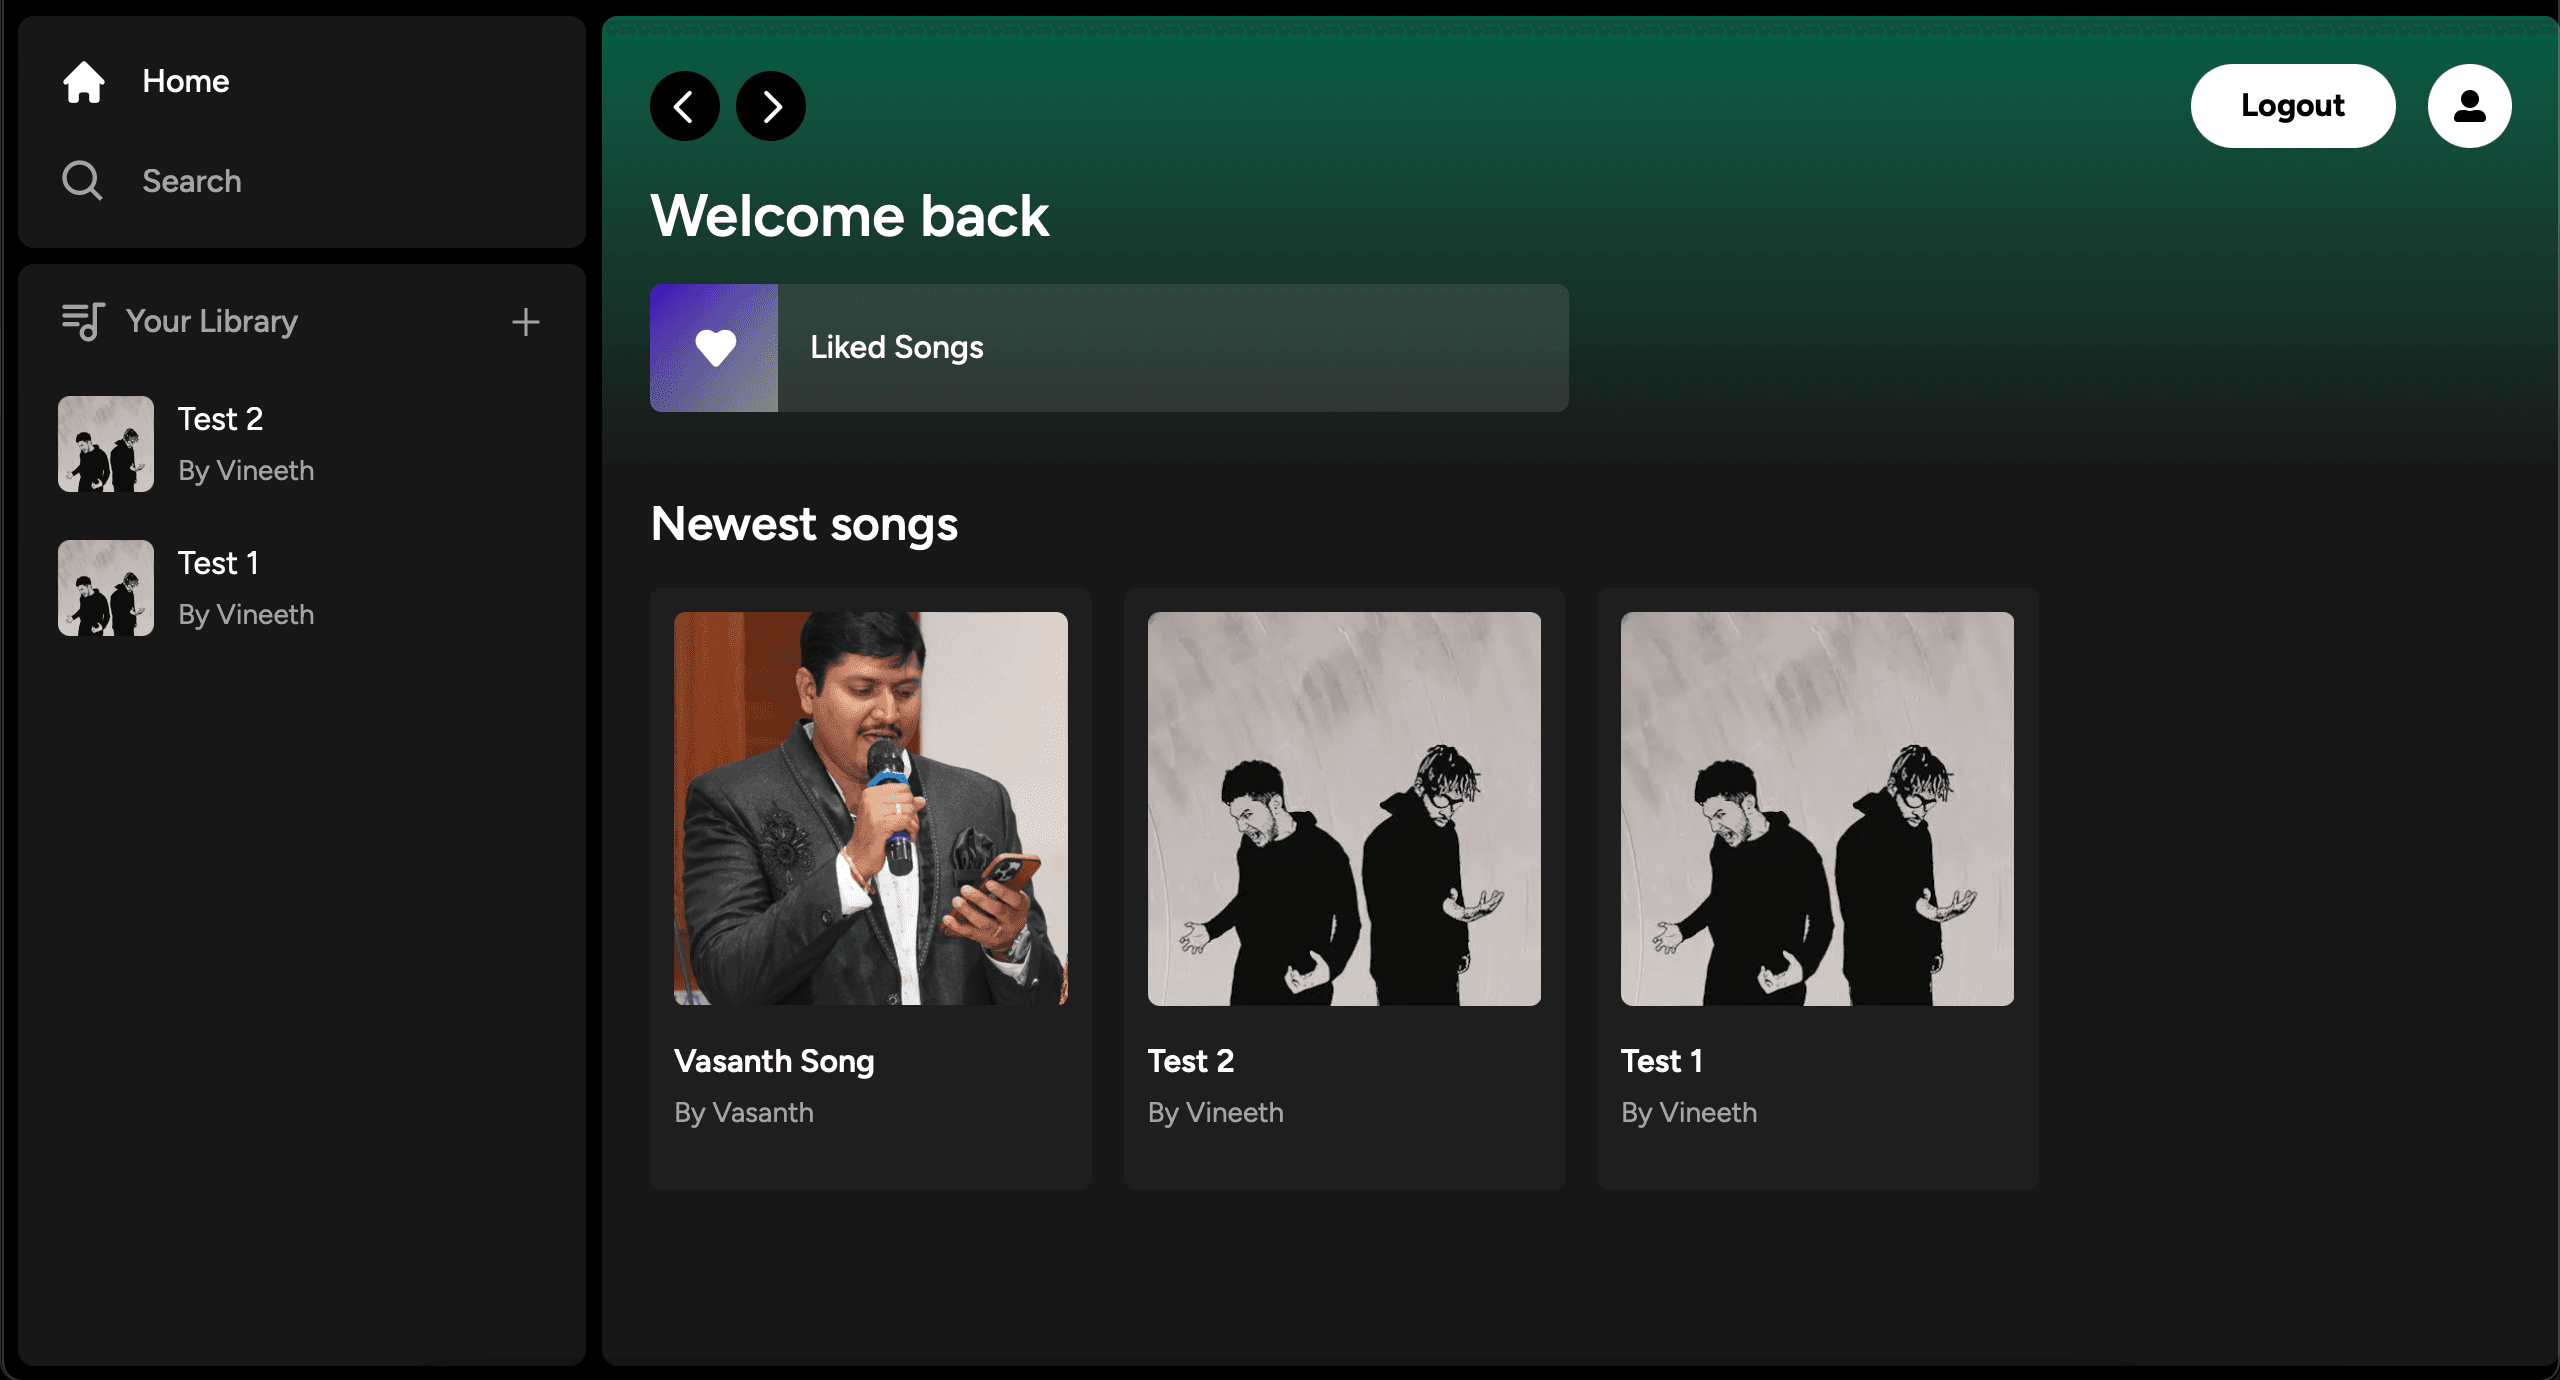Choose Home from the sidebar menu
Screen dimensions: 2560x1380
(x=185, y=82)
